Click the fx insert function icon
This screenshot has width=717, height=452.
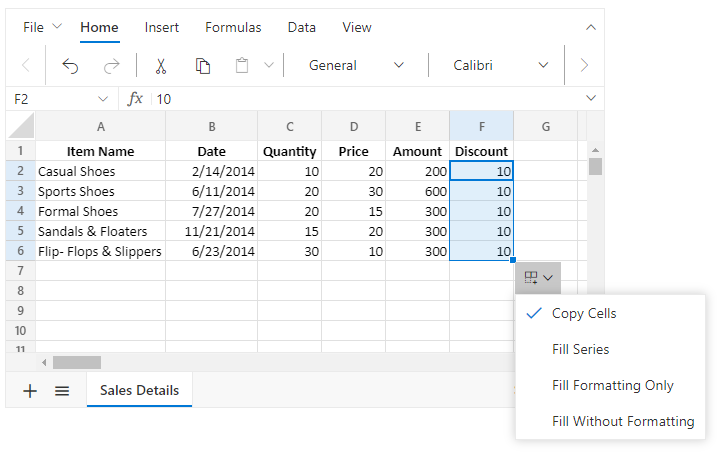click(136, 98)
